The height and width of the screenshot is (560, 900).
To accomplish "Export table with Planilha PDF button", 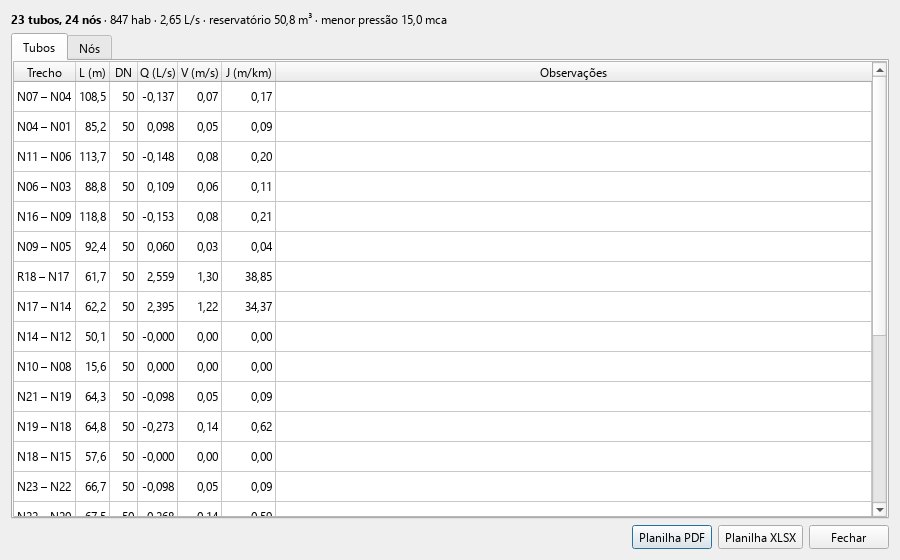I will (672, 538).
